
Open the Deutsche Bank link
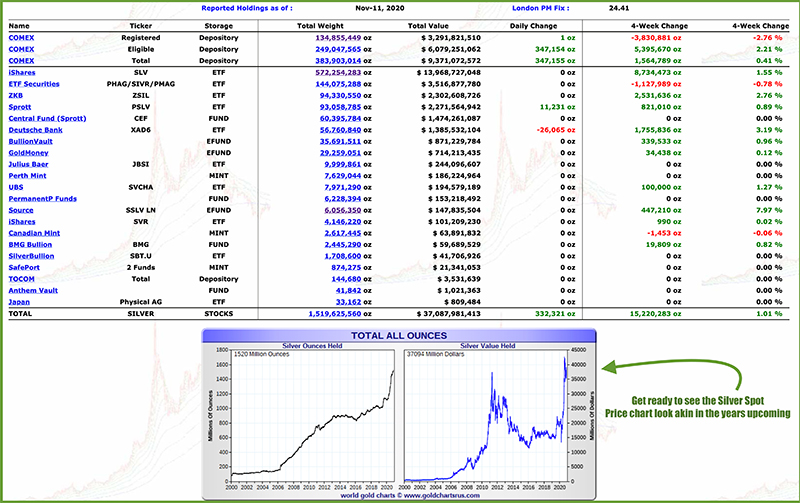pos(36,130)
